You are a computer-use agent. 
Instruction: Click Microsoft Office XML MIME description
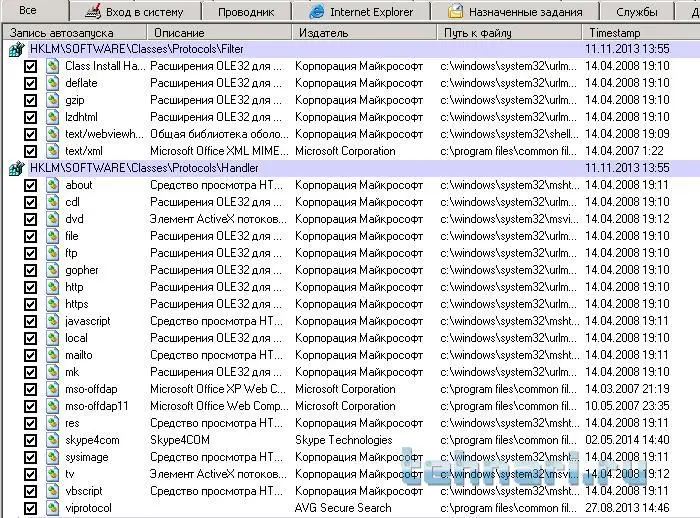[219, 151]
